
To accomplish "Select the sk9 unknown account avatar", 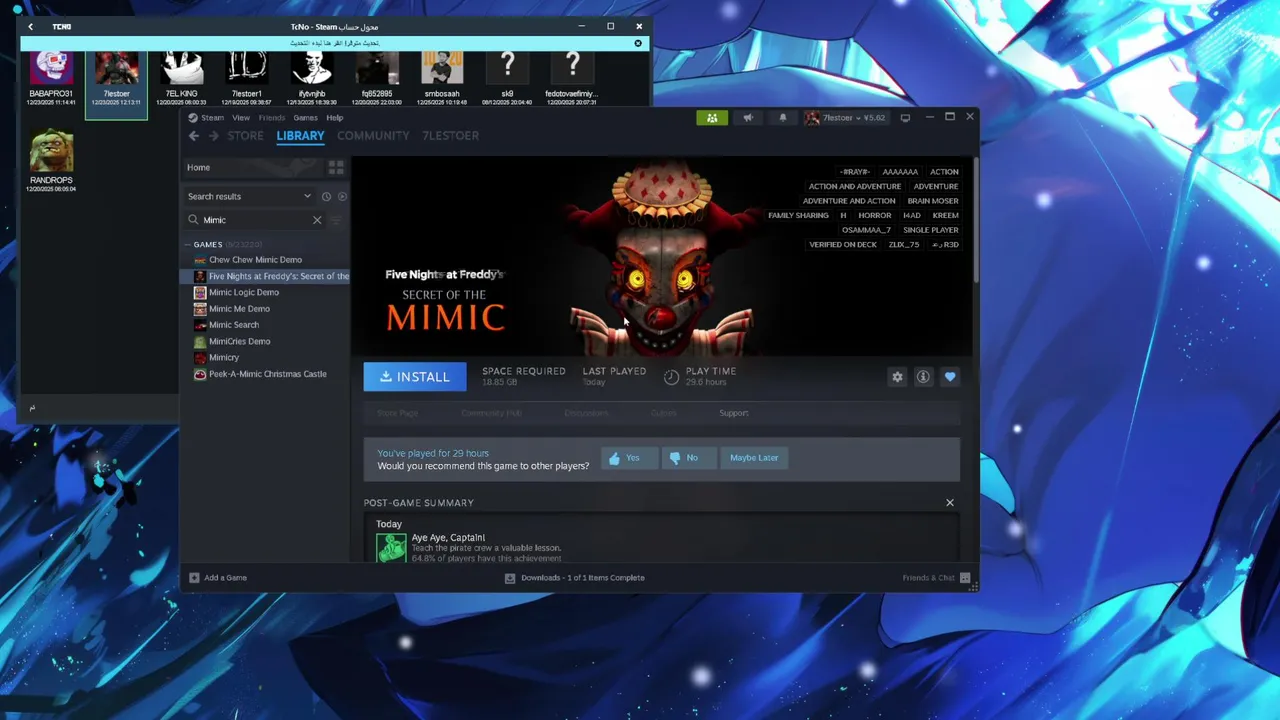I will pos(507,69).
